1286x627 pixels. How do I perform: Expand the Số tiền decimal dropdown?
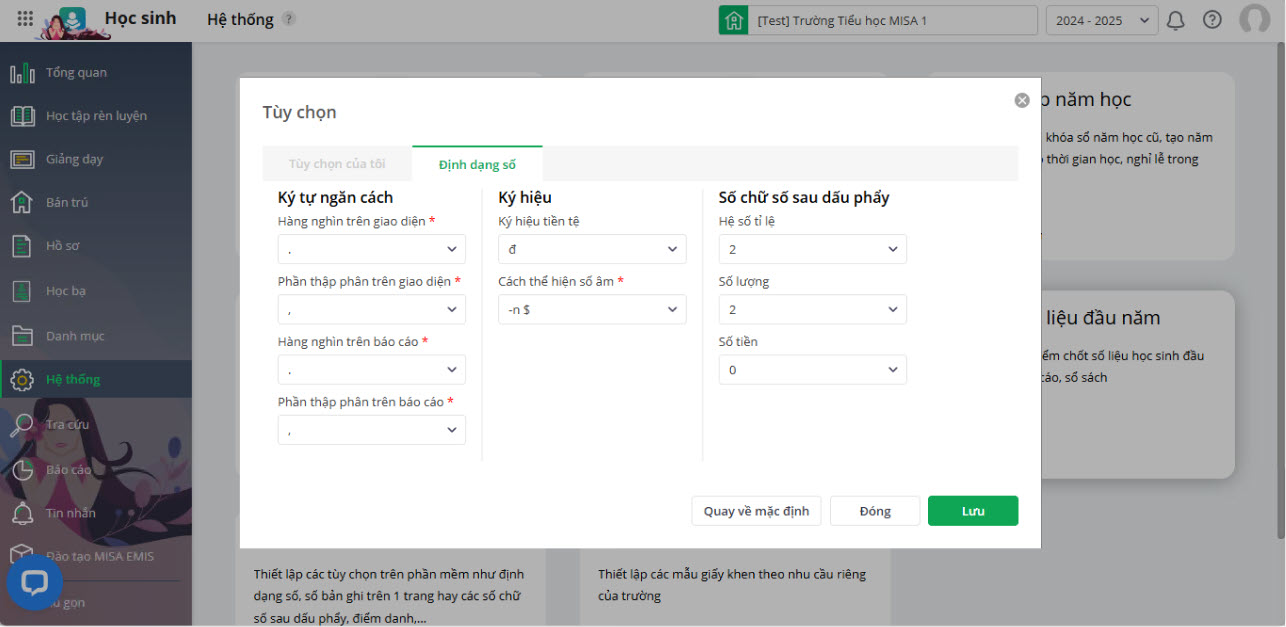(x=812, y=370)
